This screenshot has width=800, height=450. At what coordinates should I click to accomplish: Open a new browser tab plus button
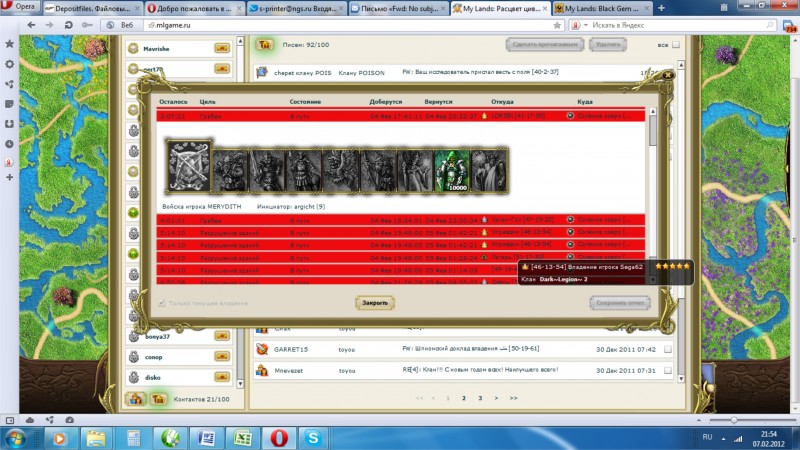point(661,8)
